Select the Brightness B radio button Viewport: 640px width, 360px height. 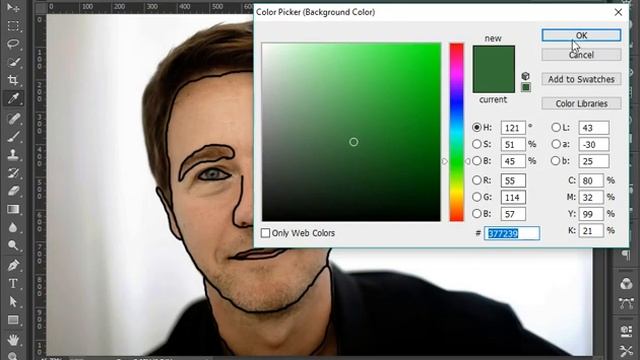click(x=477, y=161)
